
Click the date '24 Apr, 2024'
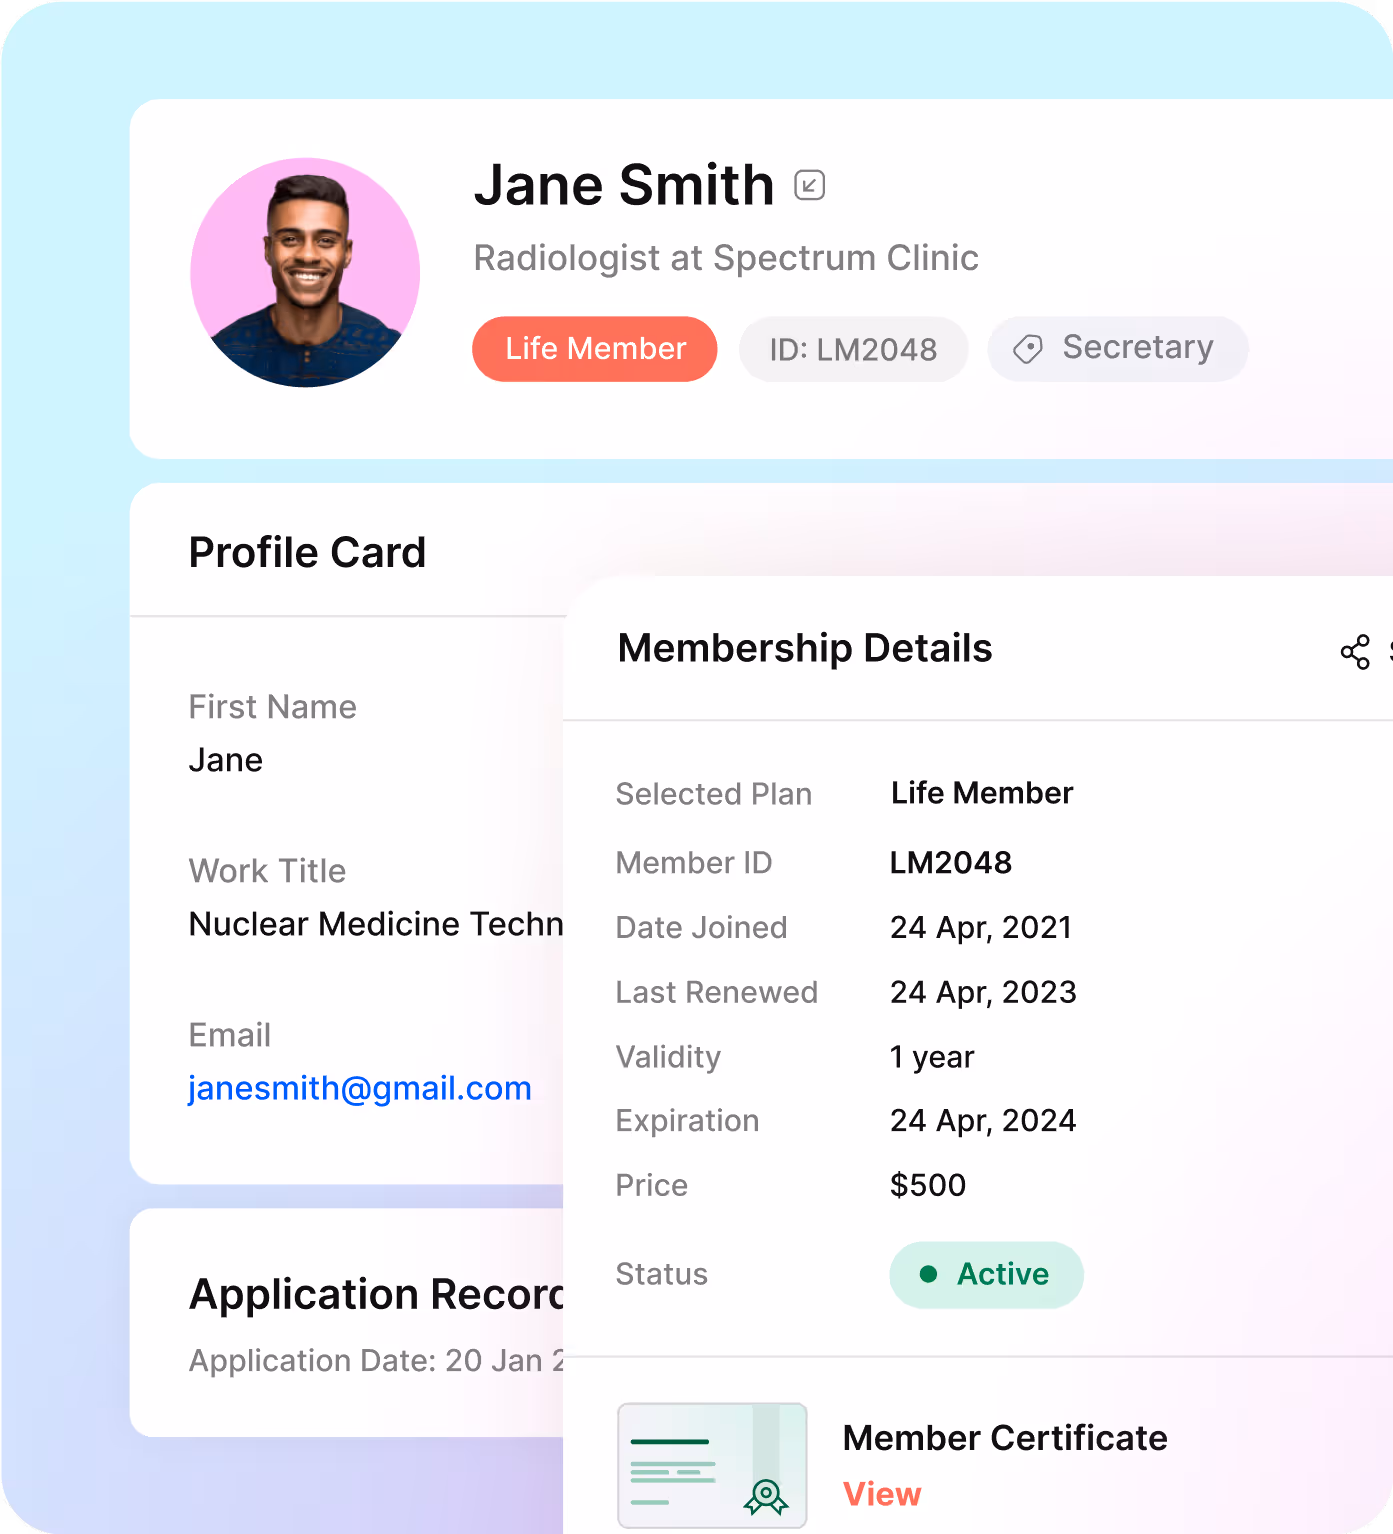click(x=983, y=1121)
